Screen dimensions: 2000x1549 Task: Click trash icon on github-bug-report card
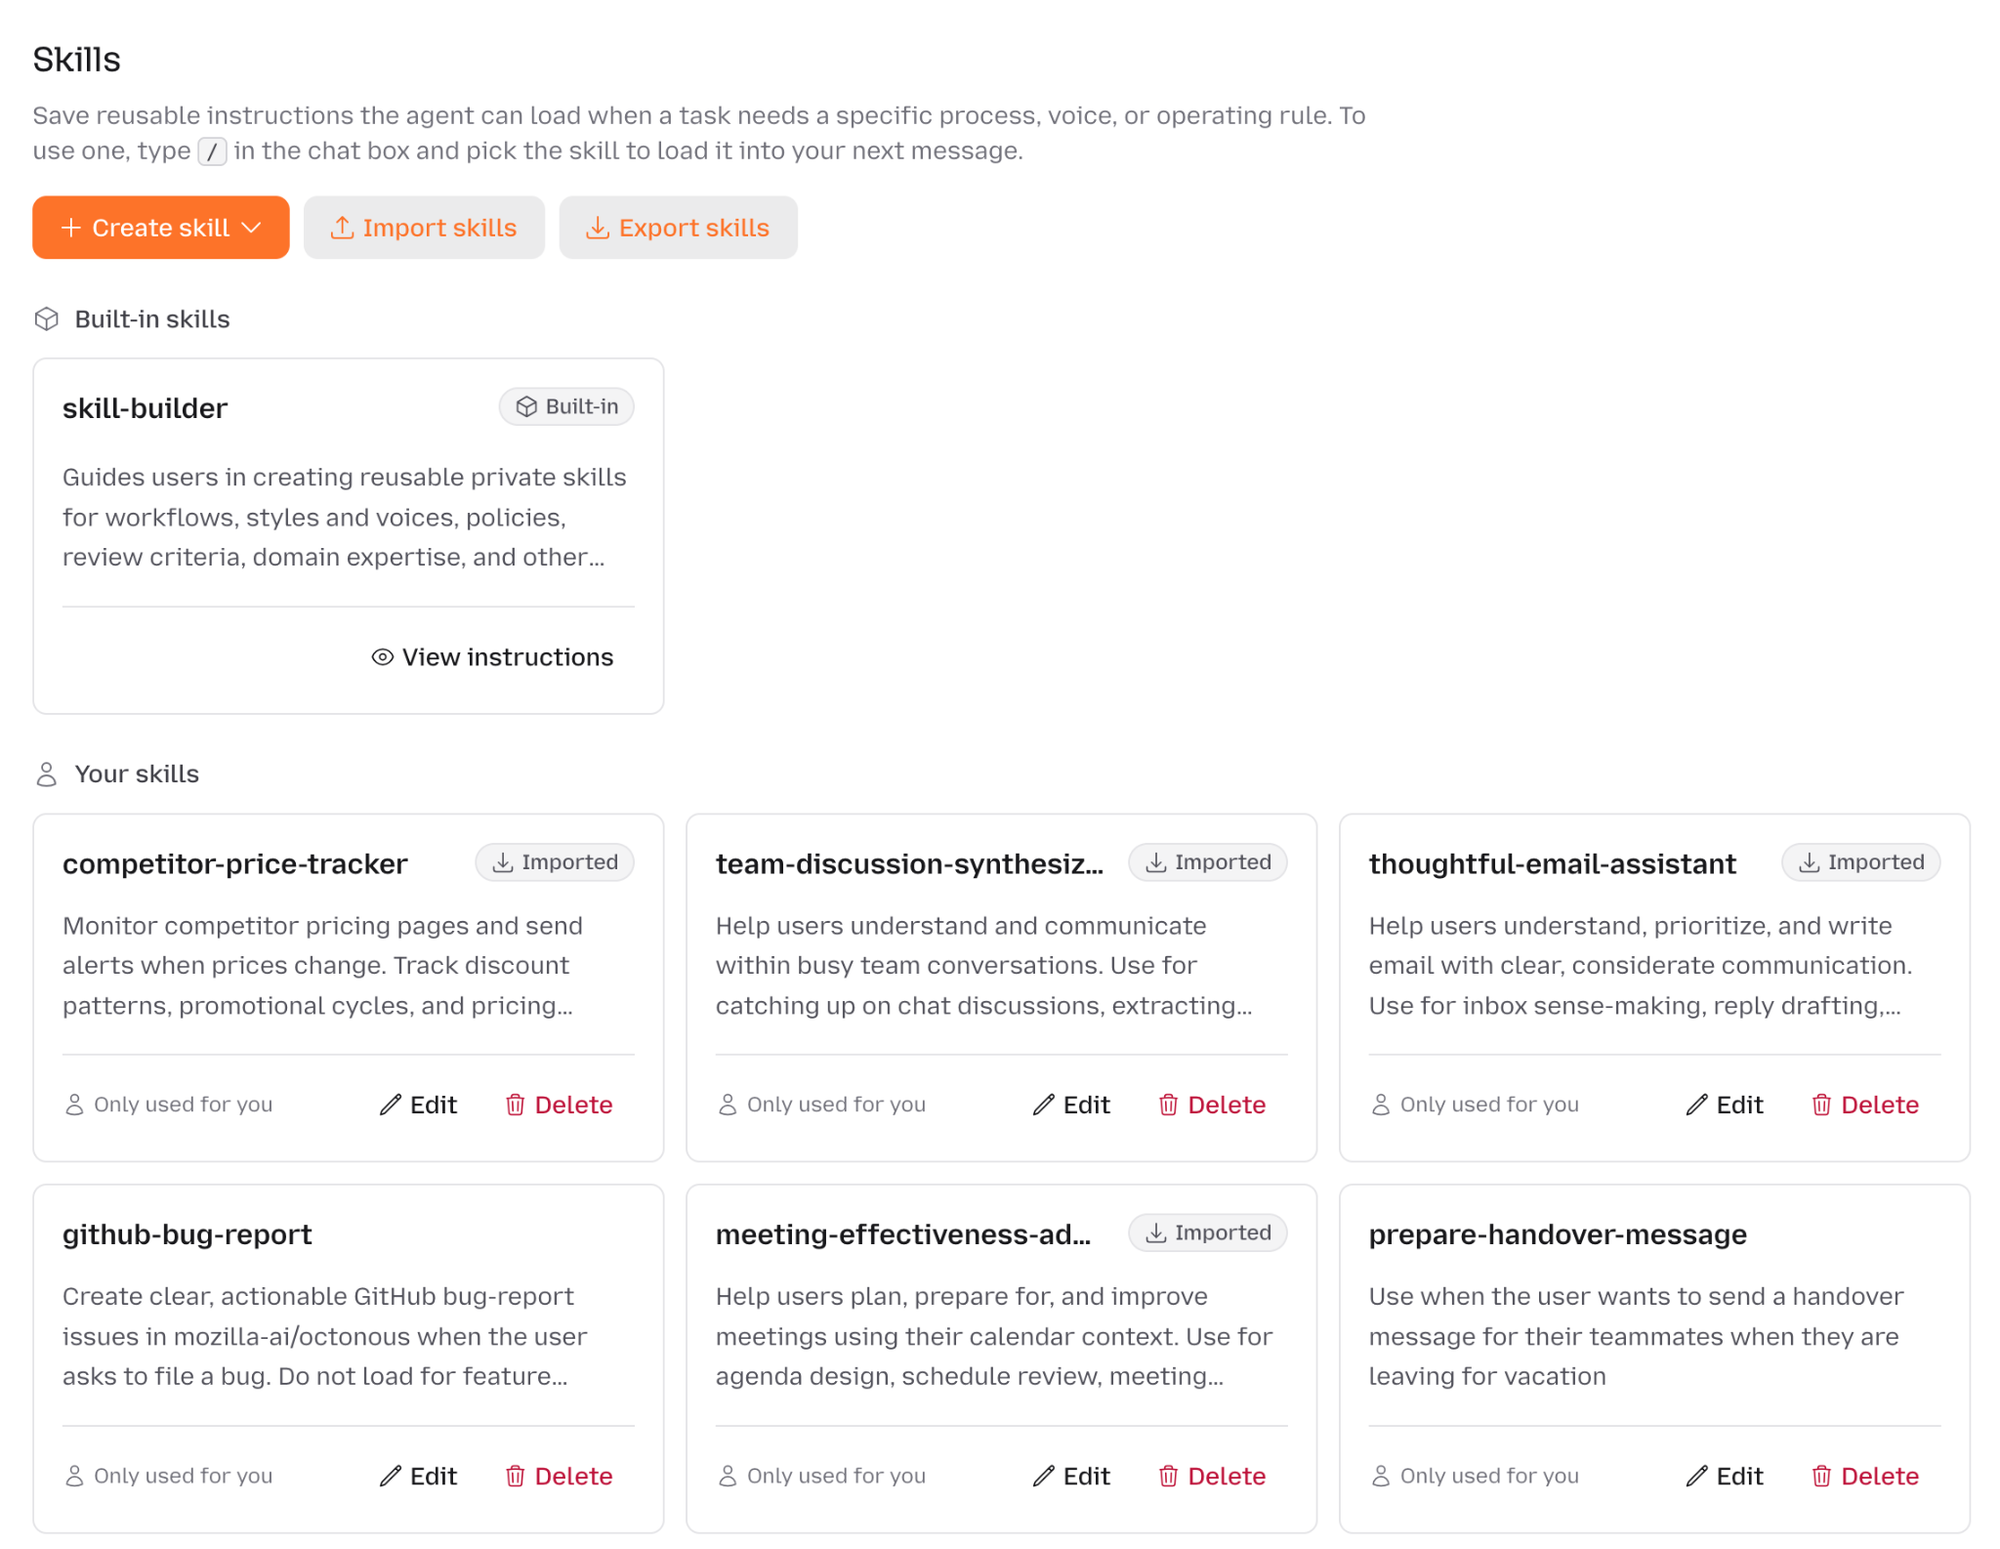[515, 1476]
